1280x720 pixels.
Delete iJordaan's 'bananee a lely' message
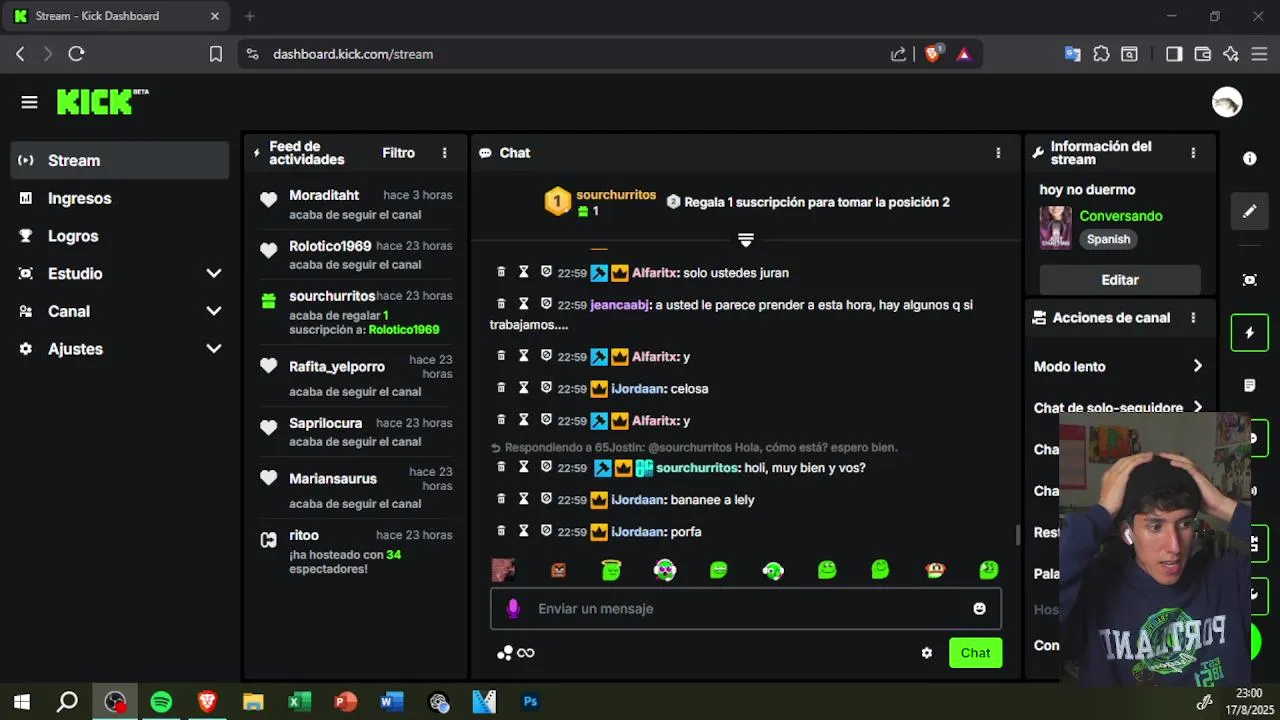coord(502,499)
